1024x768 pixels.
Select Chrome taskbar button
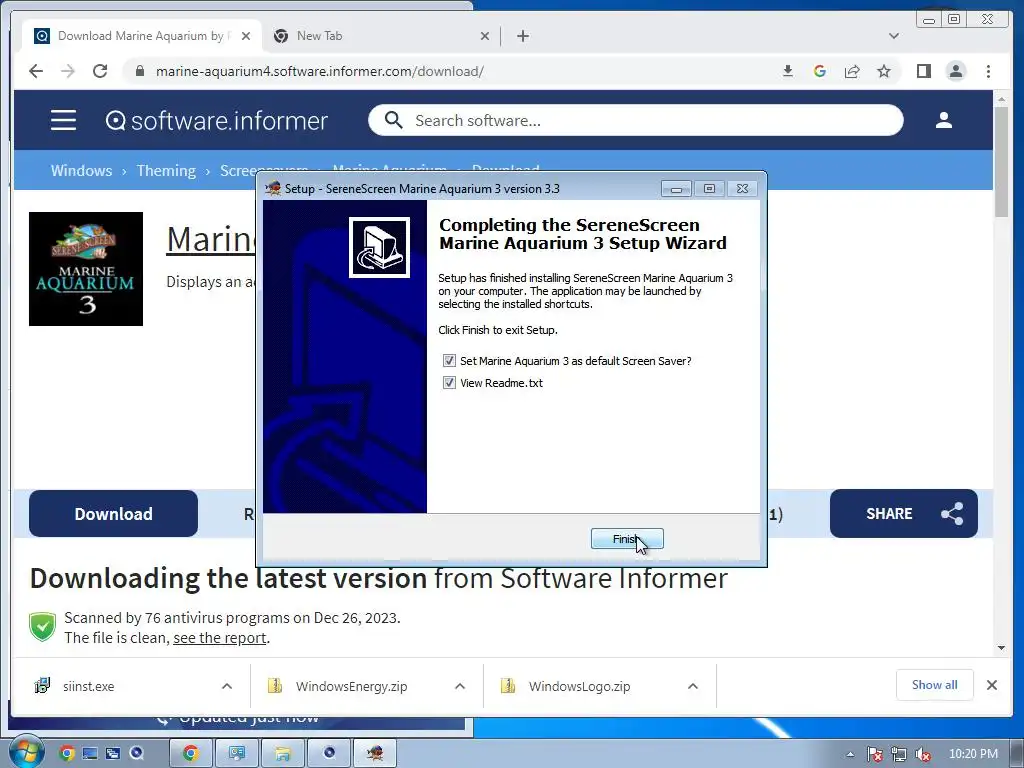[x=191, y=754]
